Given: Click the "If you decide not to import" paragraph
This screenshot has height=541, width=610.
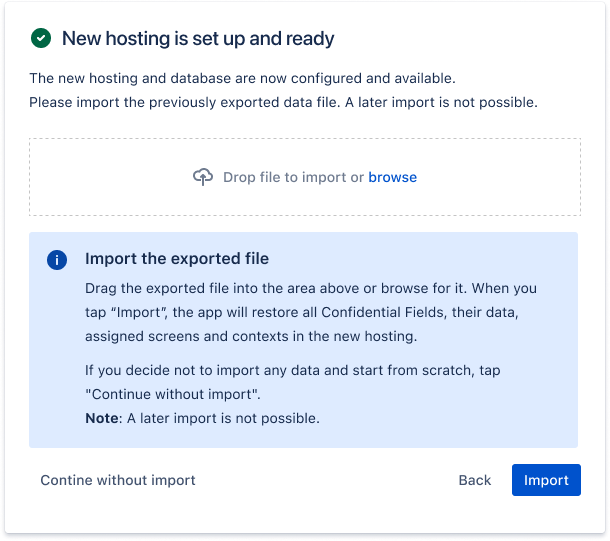Looking at the screenshot, I should (x=292, y=370).
